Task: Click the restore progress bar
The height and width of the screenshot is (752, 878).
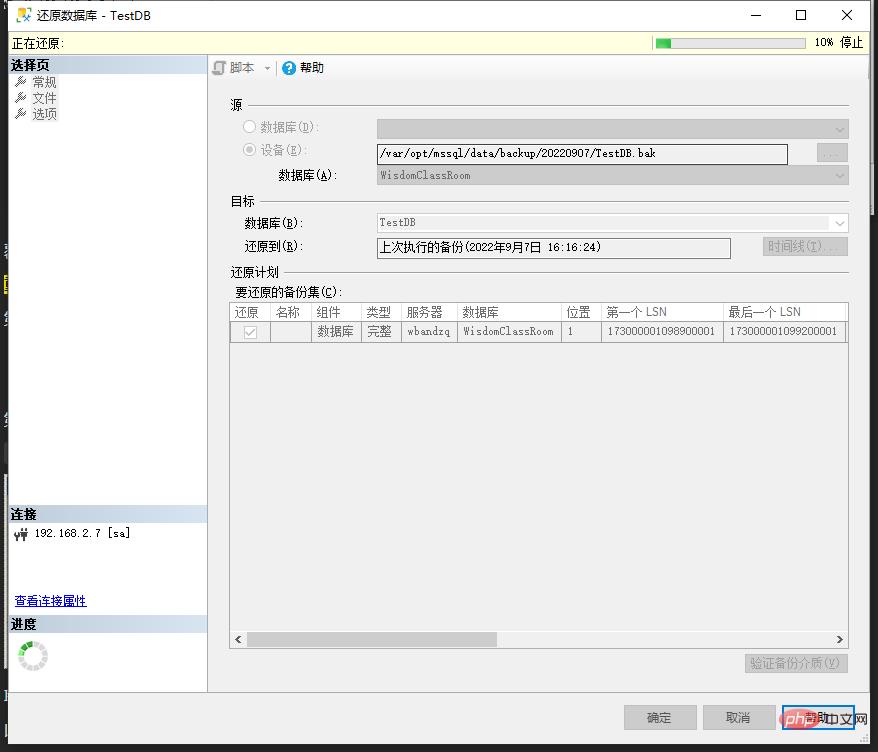Action: coord(729,43)
